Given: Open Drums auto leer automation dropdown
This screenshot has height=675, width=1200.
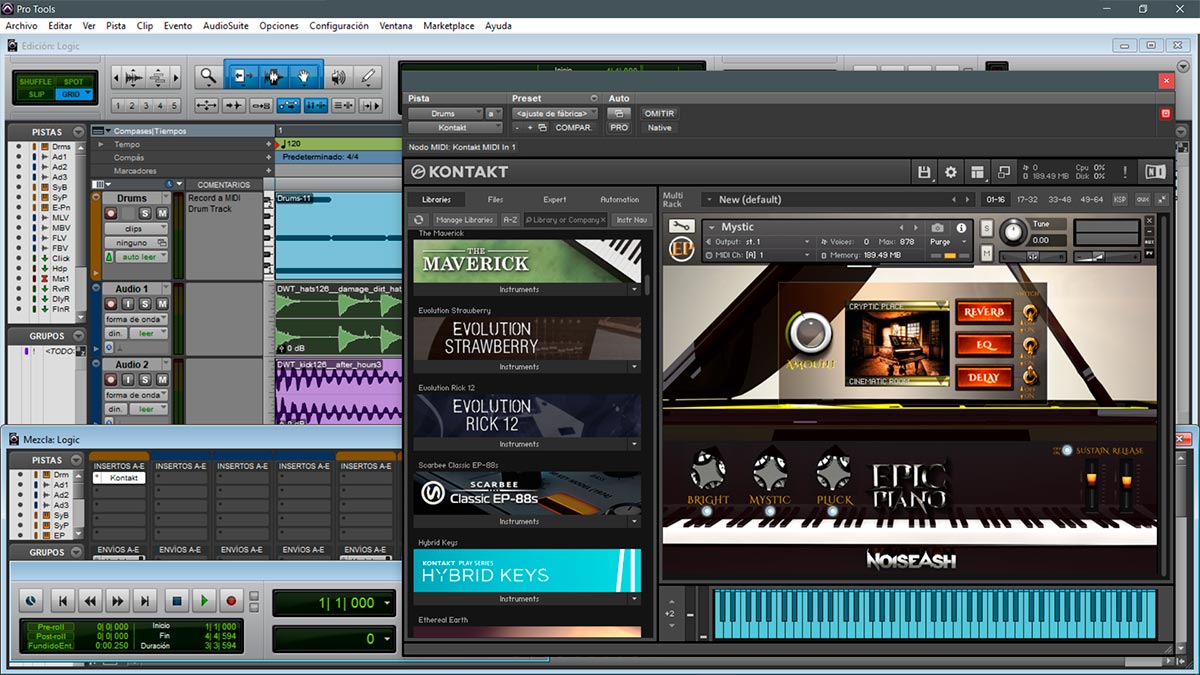Looking at the screenshot, I should [x=143, y=257].
